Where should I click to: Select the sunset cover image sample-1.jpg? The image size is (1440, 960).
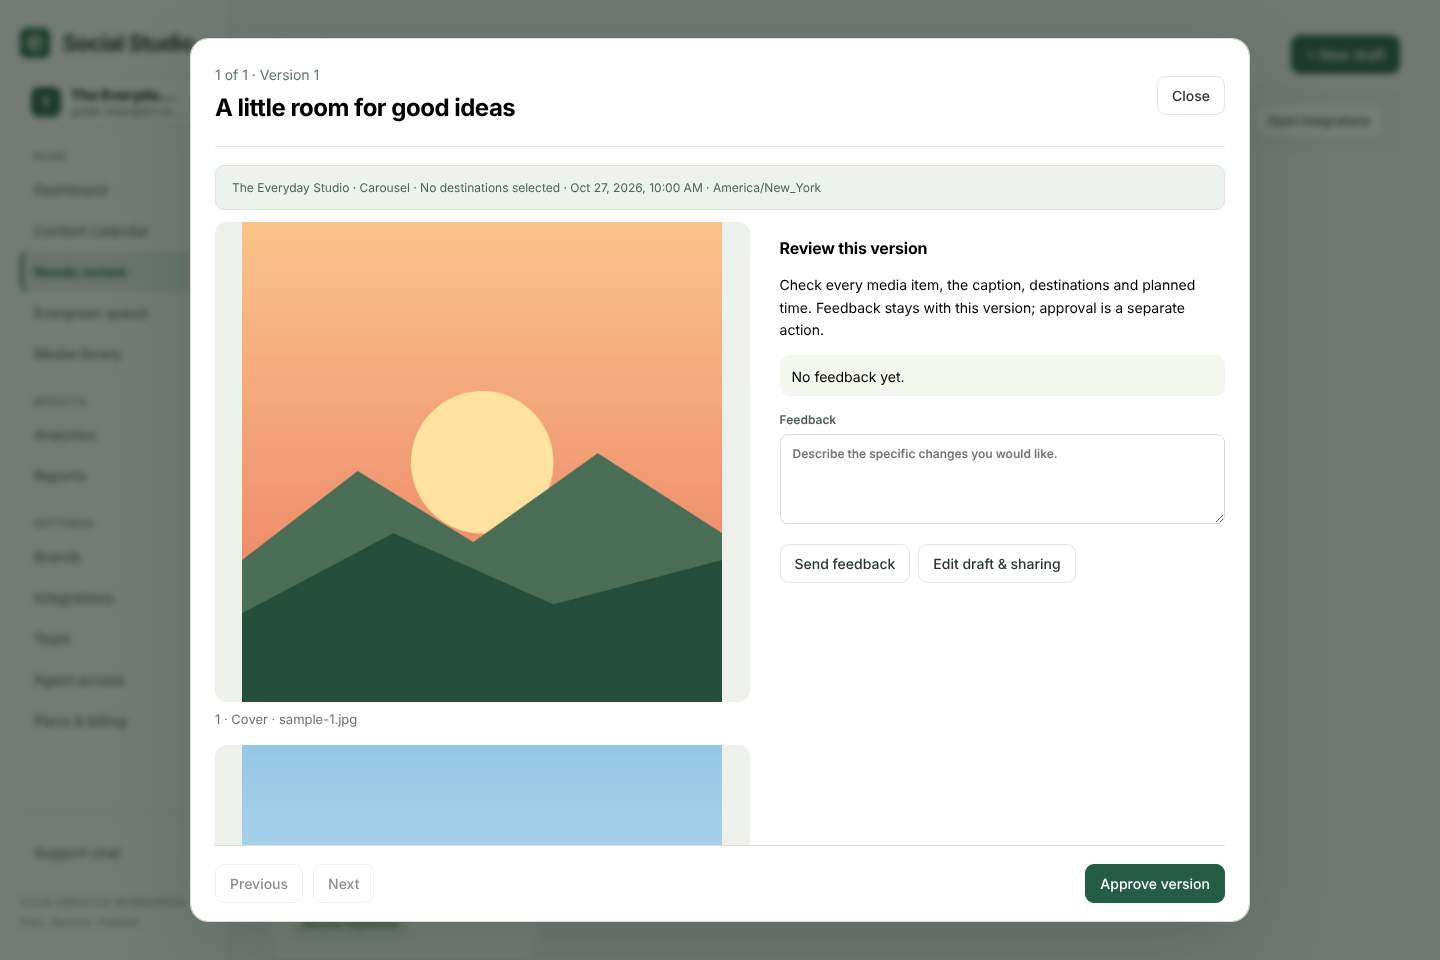coord(482,462)
